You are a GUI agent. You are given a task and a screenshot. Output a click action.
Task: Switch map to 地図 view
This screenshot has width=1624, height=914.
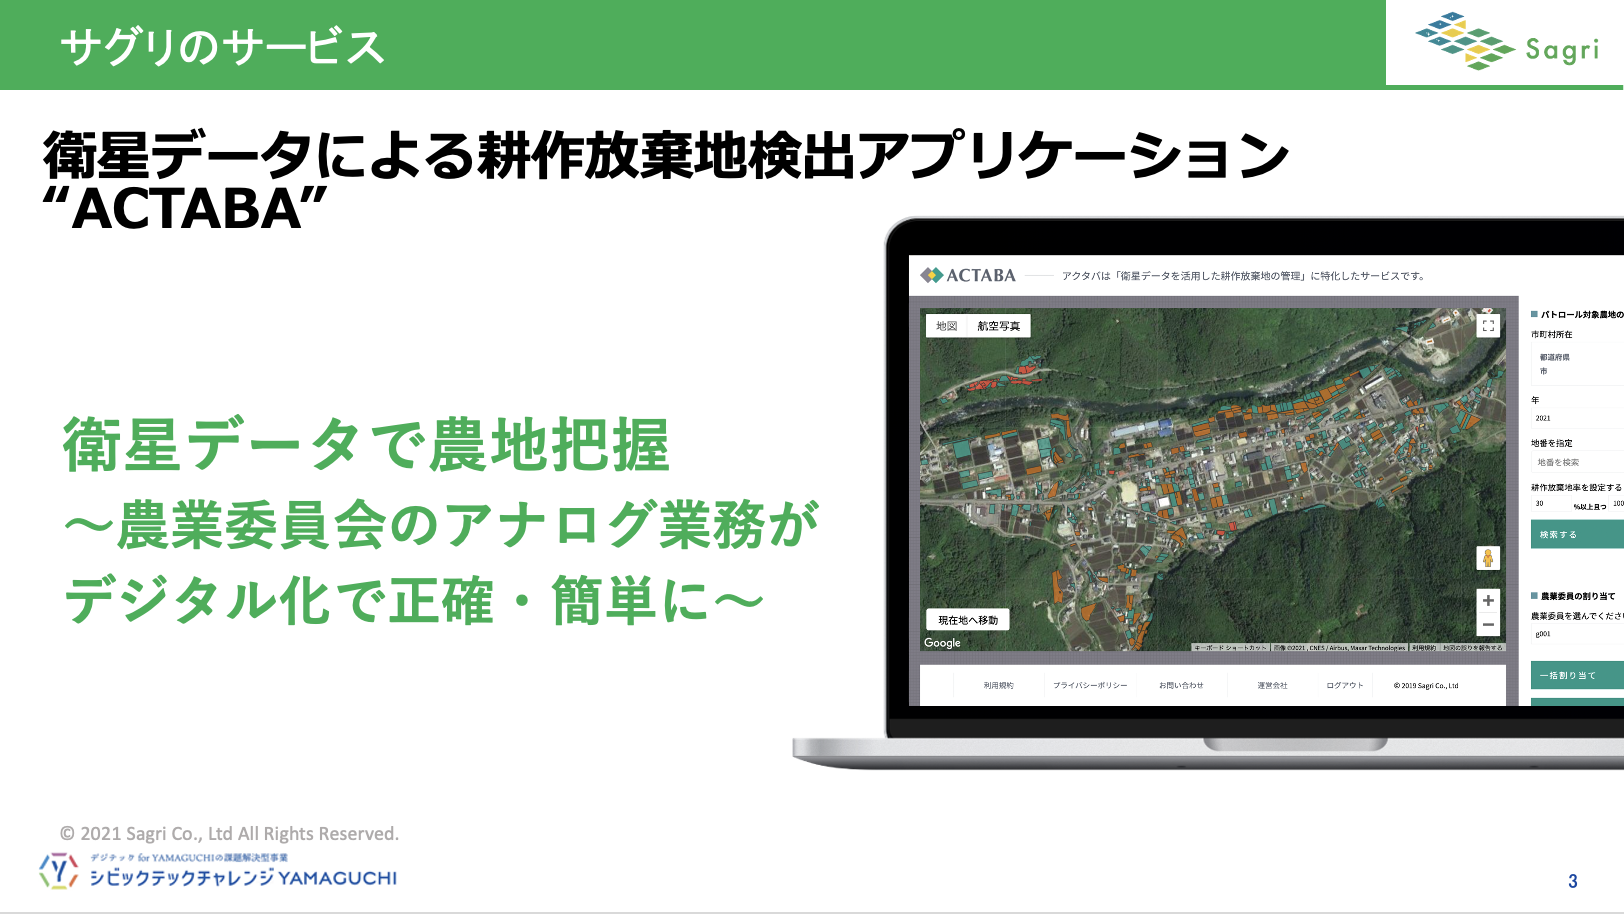pyautogui.click(x=947, y=326)
